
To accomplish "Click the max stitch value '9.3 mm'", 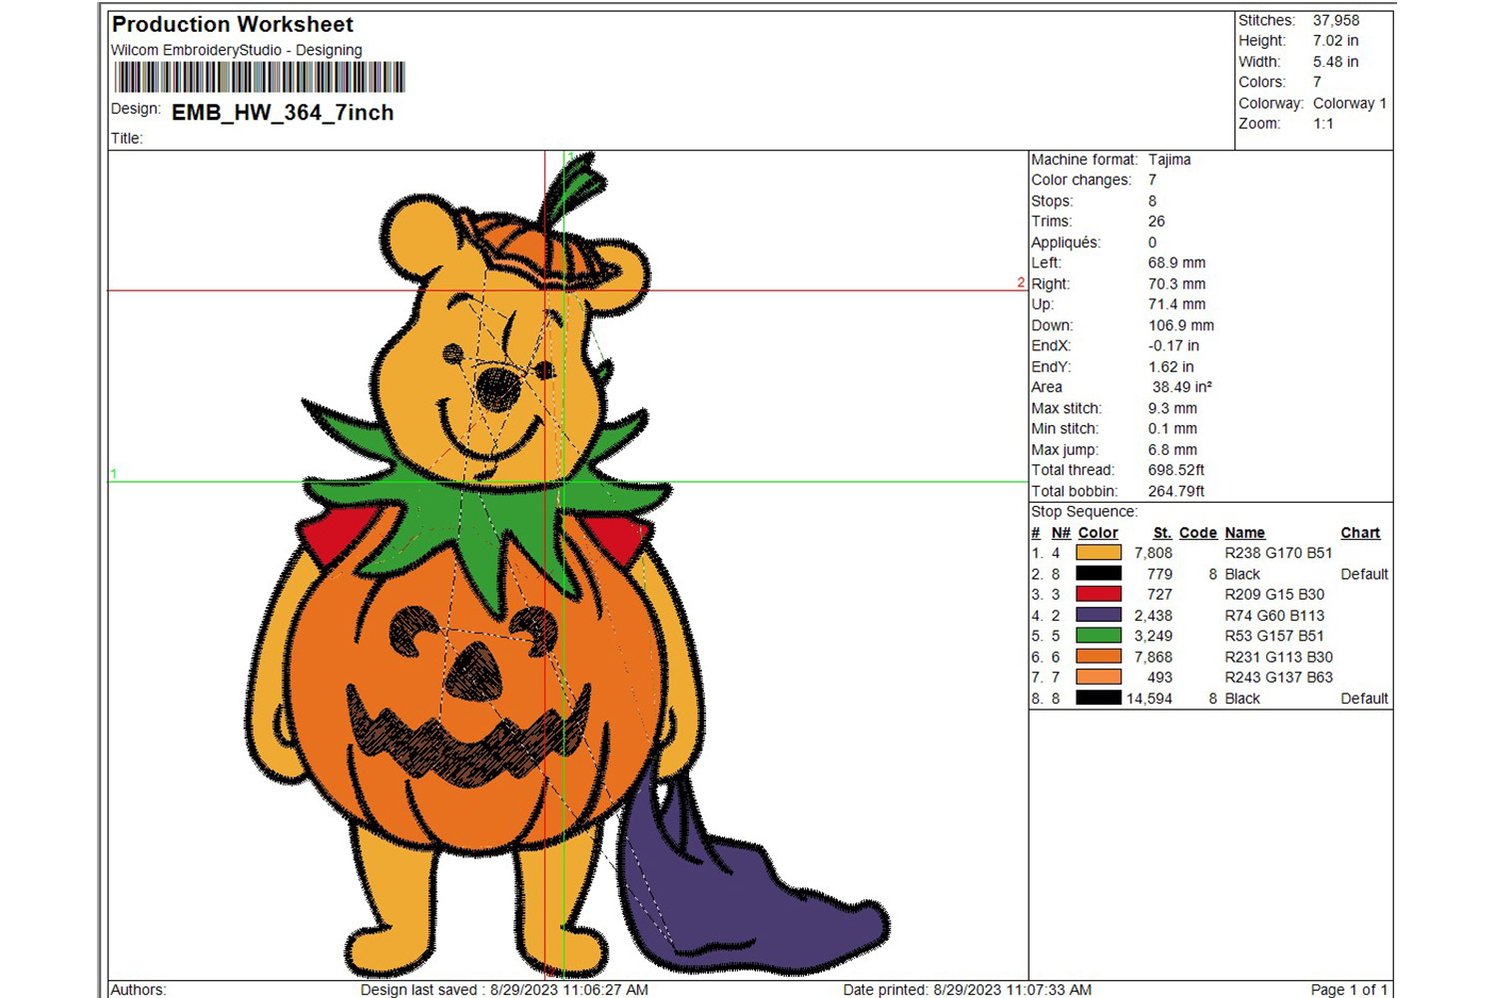I will point(1173,408).
